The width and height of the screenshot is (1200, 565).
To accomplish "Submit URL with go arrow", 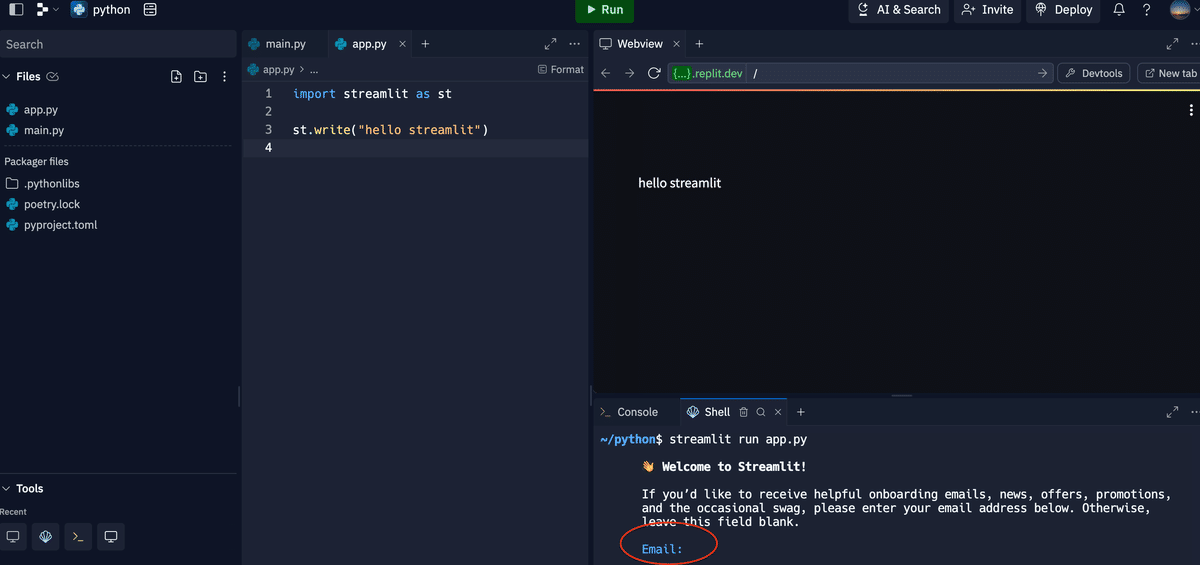I will click(x=1043, y=73).
